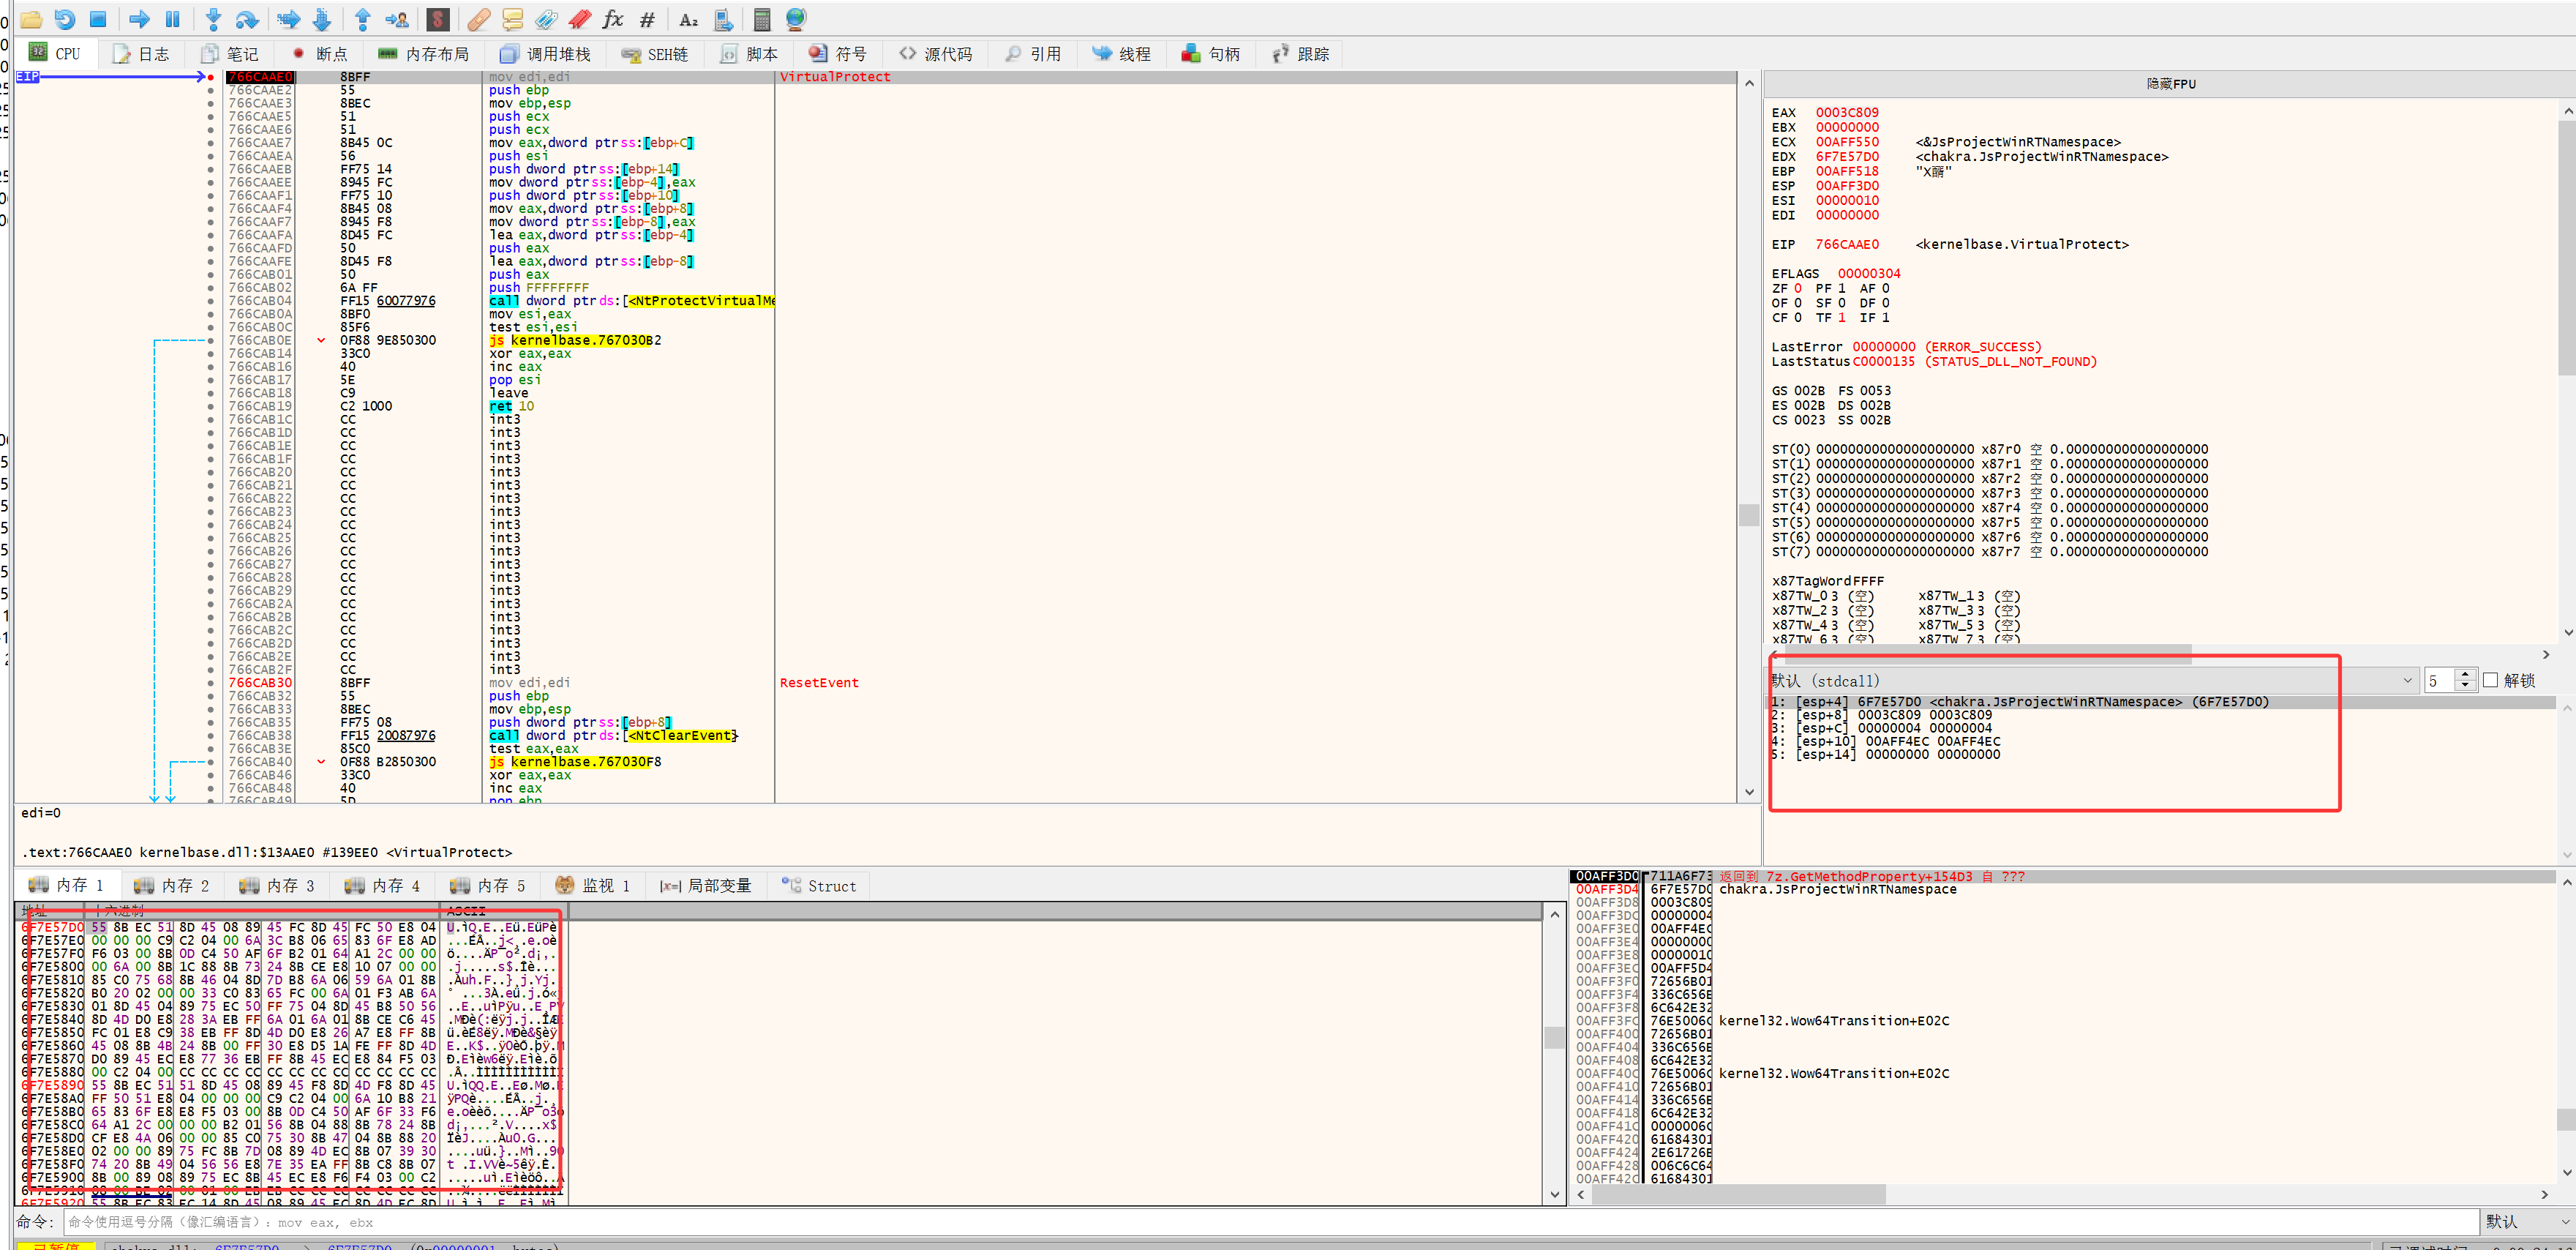Click the disassembly vertical scrollbar thumb
The width and height of the screenshot is (2576, 1250).
pyautogui.click(x=1748, y=515)
